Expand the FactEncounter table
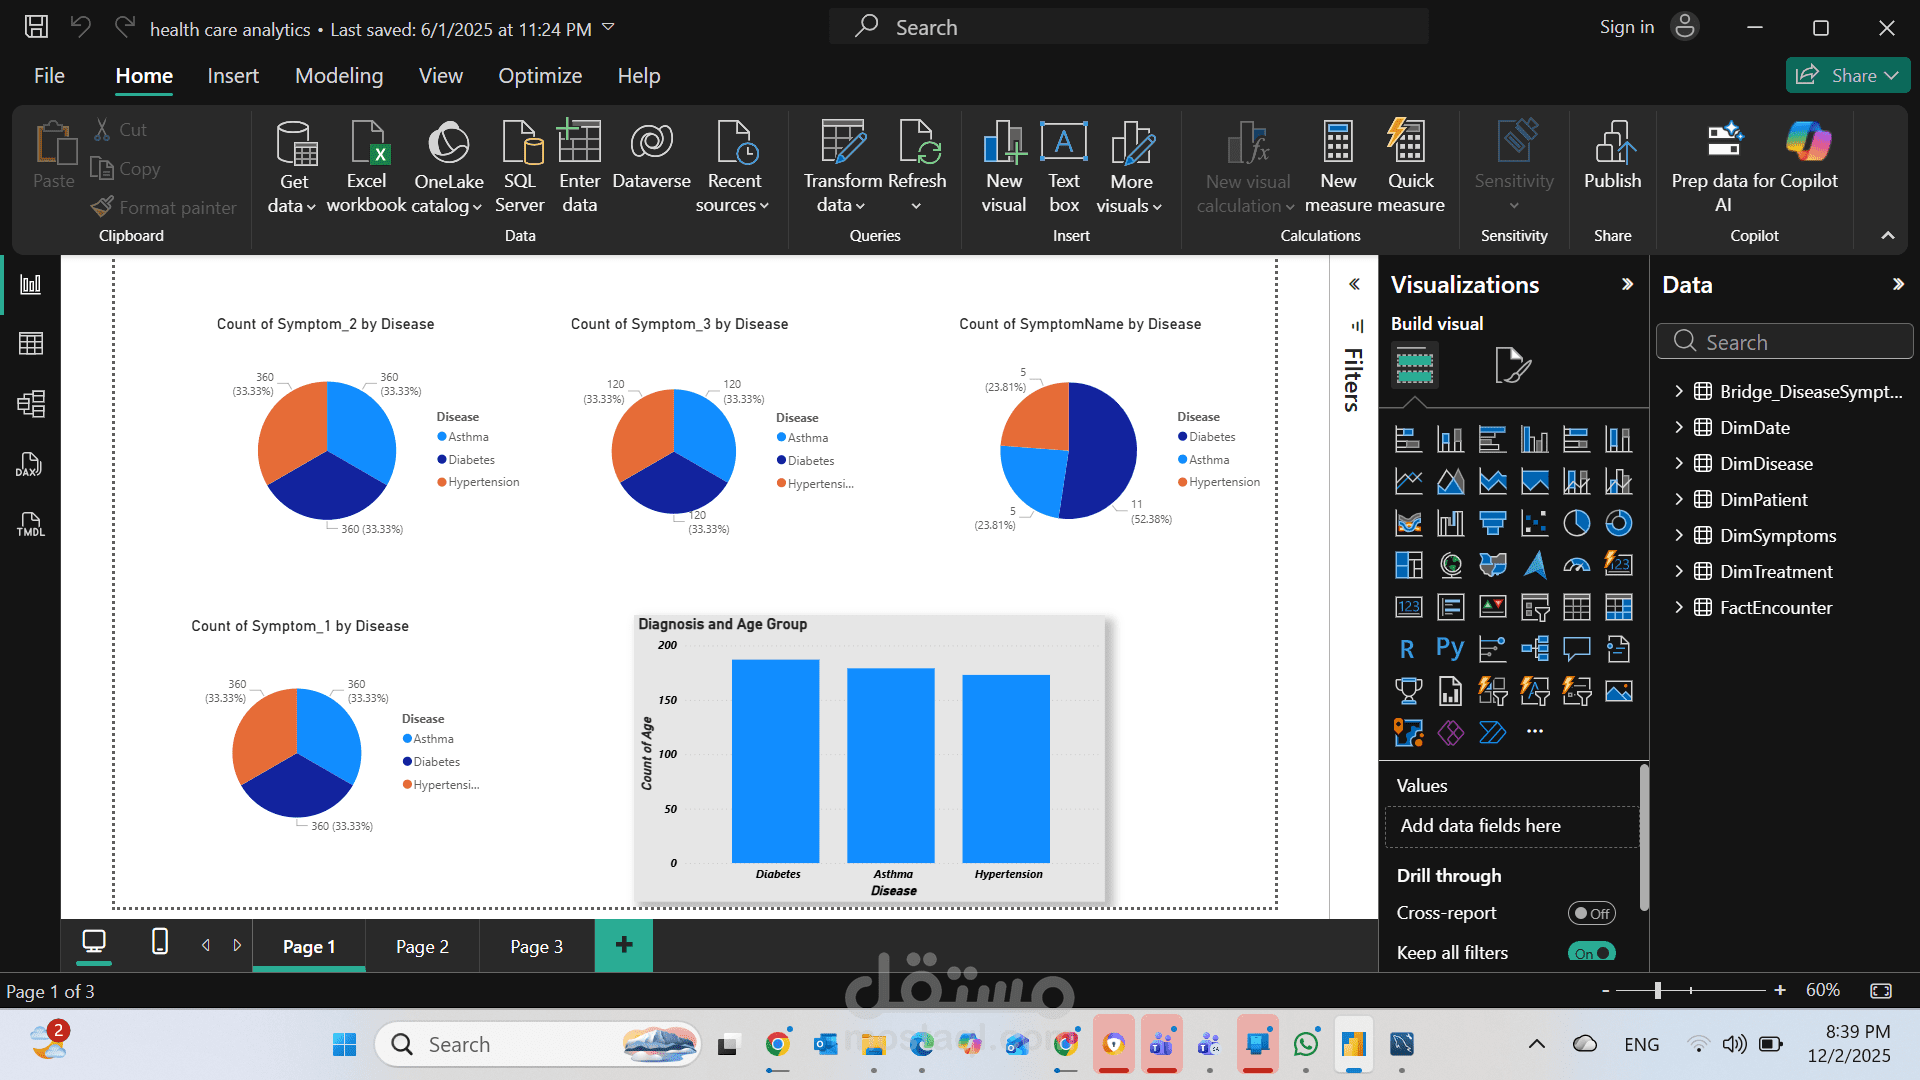Viewport: 1920px width, 1080px height. pos(1680,607)
